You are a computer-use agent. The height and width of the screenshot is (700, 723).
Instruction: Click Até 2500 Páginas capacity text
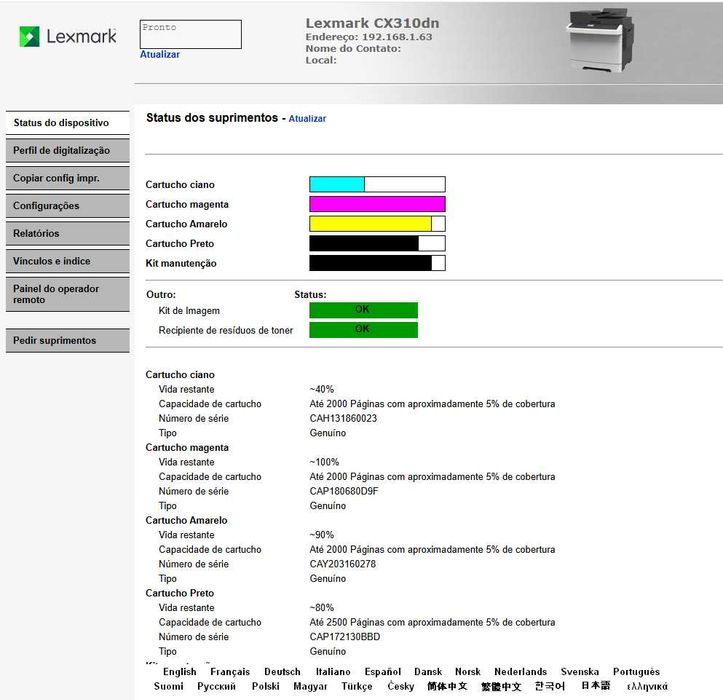432,623
